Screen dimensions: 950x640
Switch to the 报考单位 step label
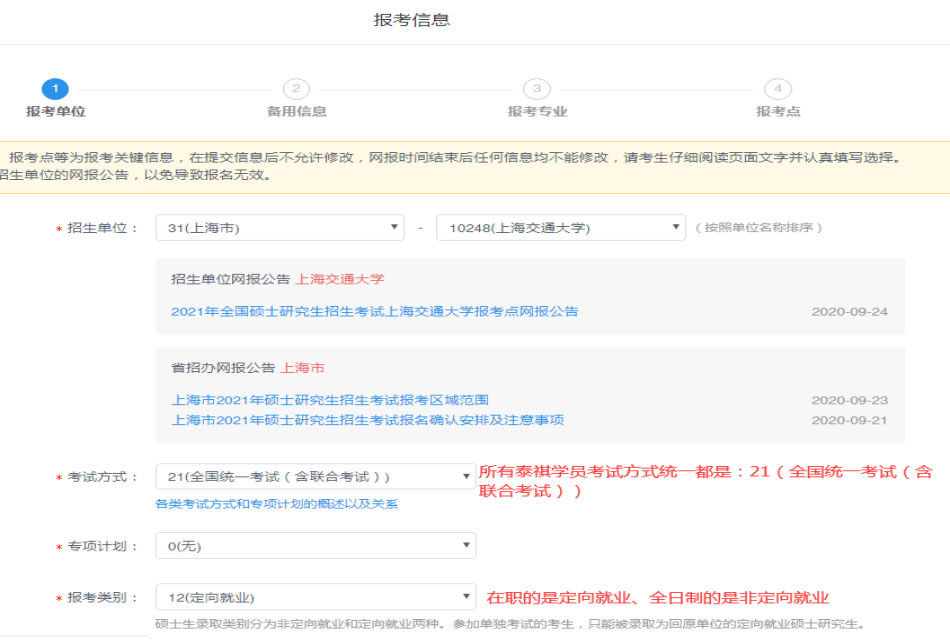(x=55, y=112)
